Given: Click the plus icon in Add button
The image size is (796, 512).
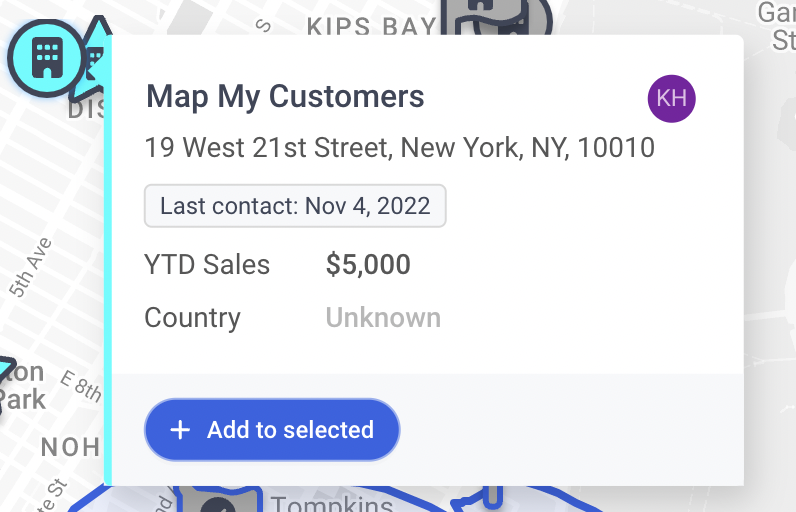Looking at the screenshot, I should (x=180, y=430).
